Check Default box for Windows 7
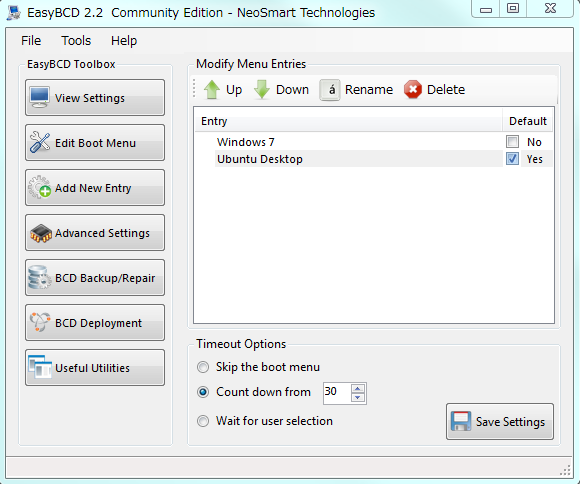The width and height of the screenshot is (580, 484). pyautogui.click(x=512, y=142)
